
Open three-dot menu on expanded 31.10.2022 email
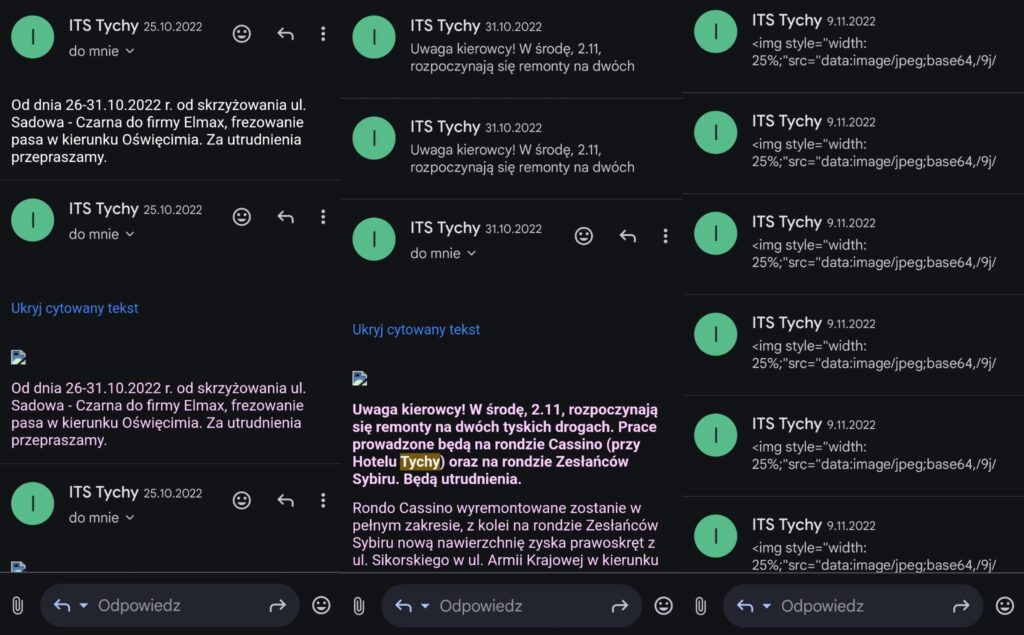click(665, 236)
